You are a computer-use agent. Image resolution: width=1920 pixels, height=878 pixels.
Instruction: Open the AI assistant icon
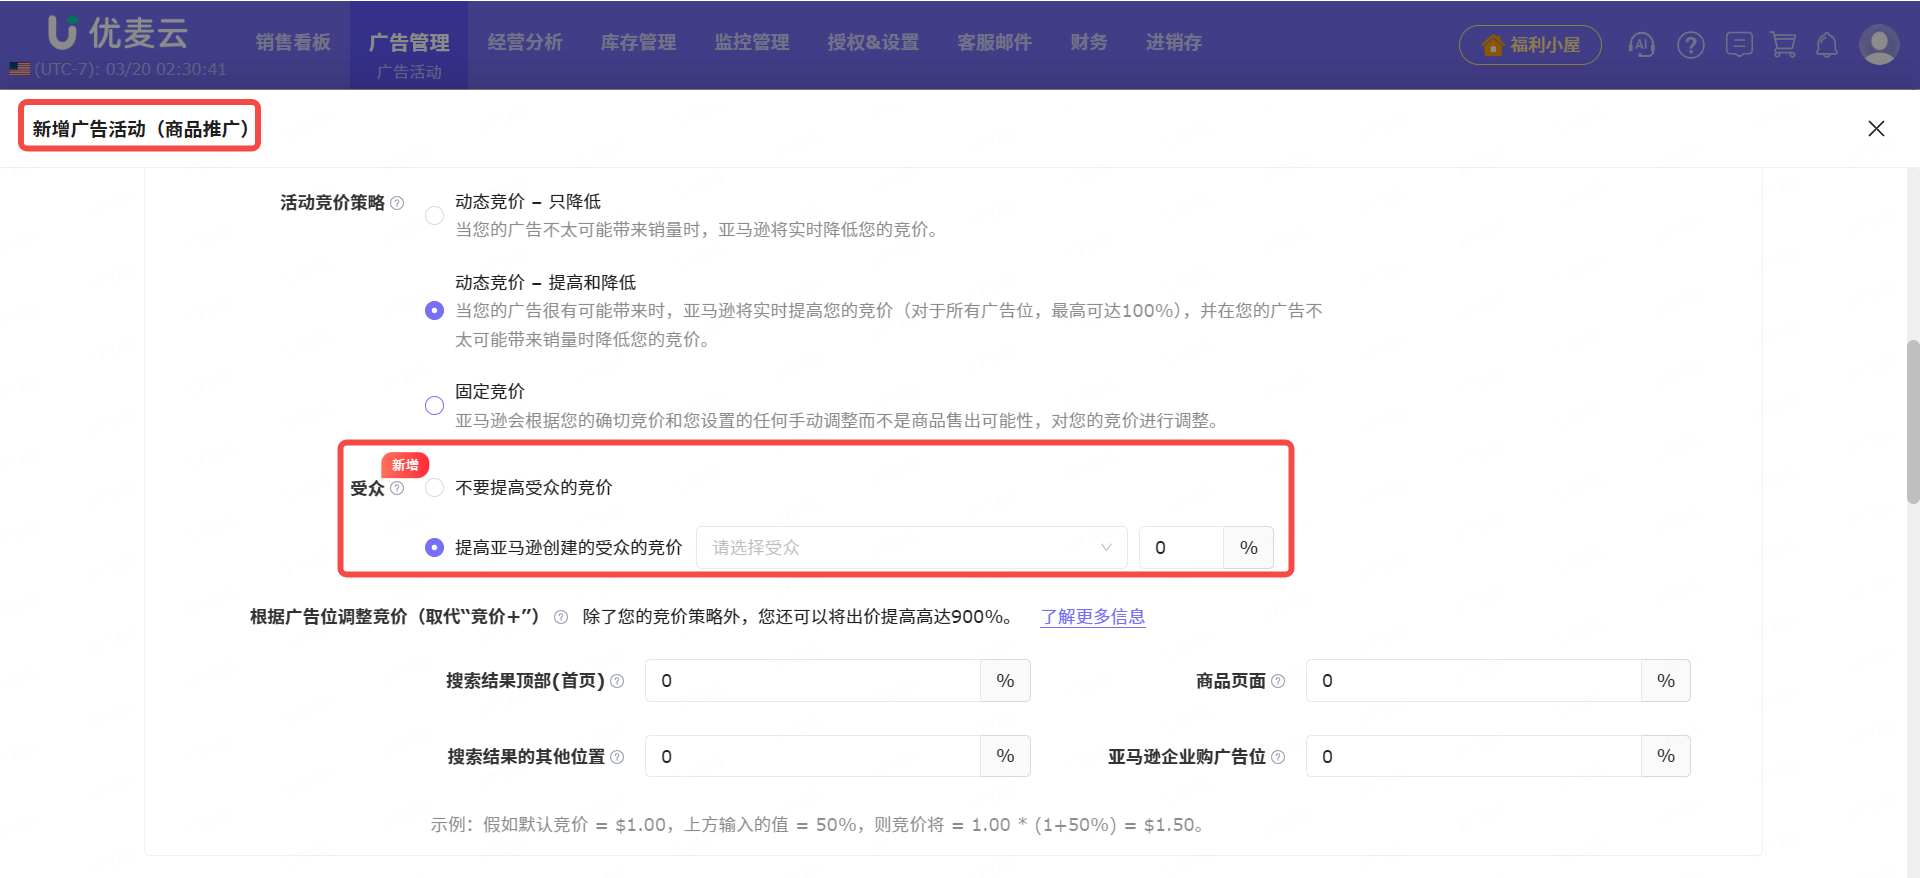[x=1641, y=45]
